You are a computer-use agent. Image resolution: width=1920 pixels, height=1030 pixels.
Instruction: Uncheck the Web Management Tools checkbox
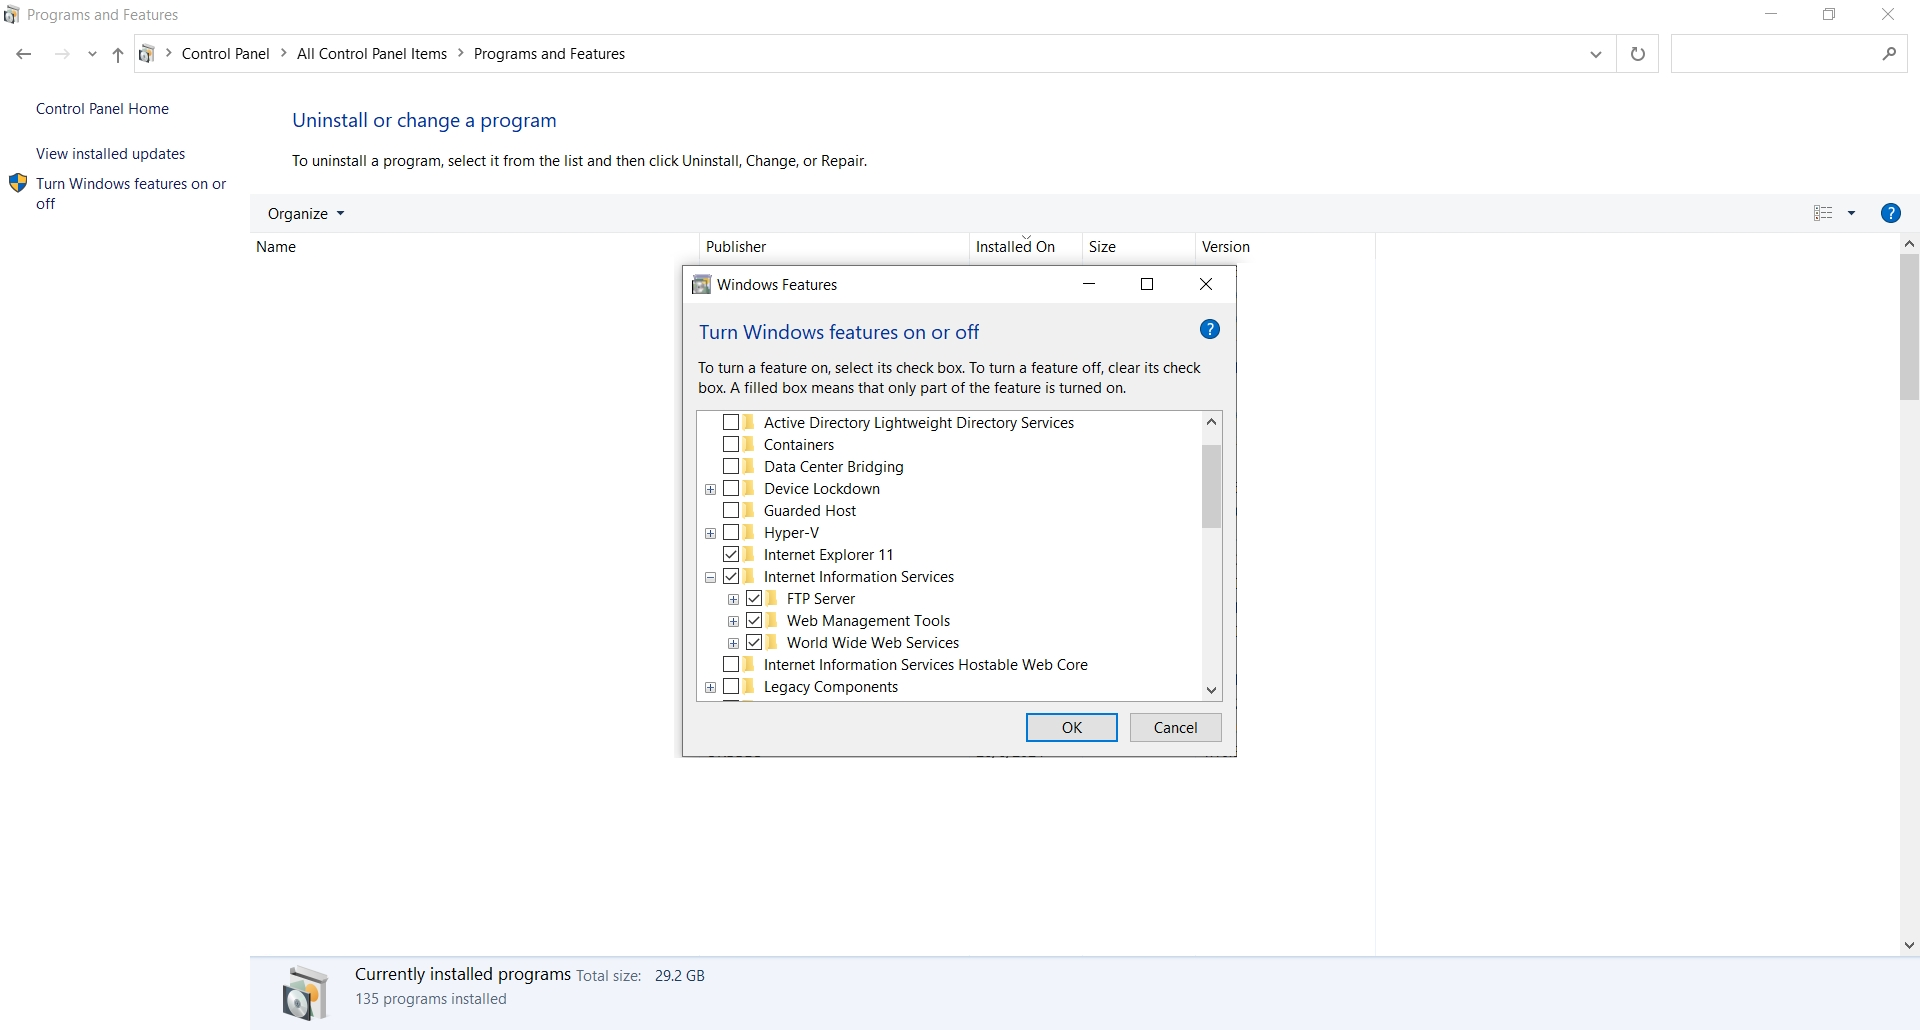pyautogui.click(x=754, y=621)
